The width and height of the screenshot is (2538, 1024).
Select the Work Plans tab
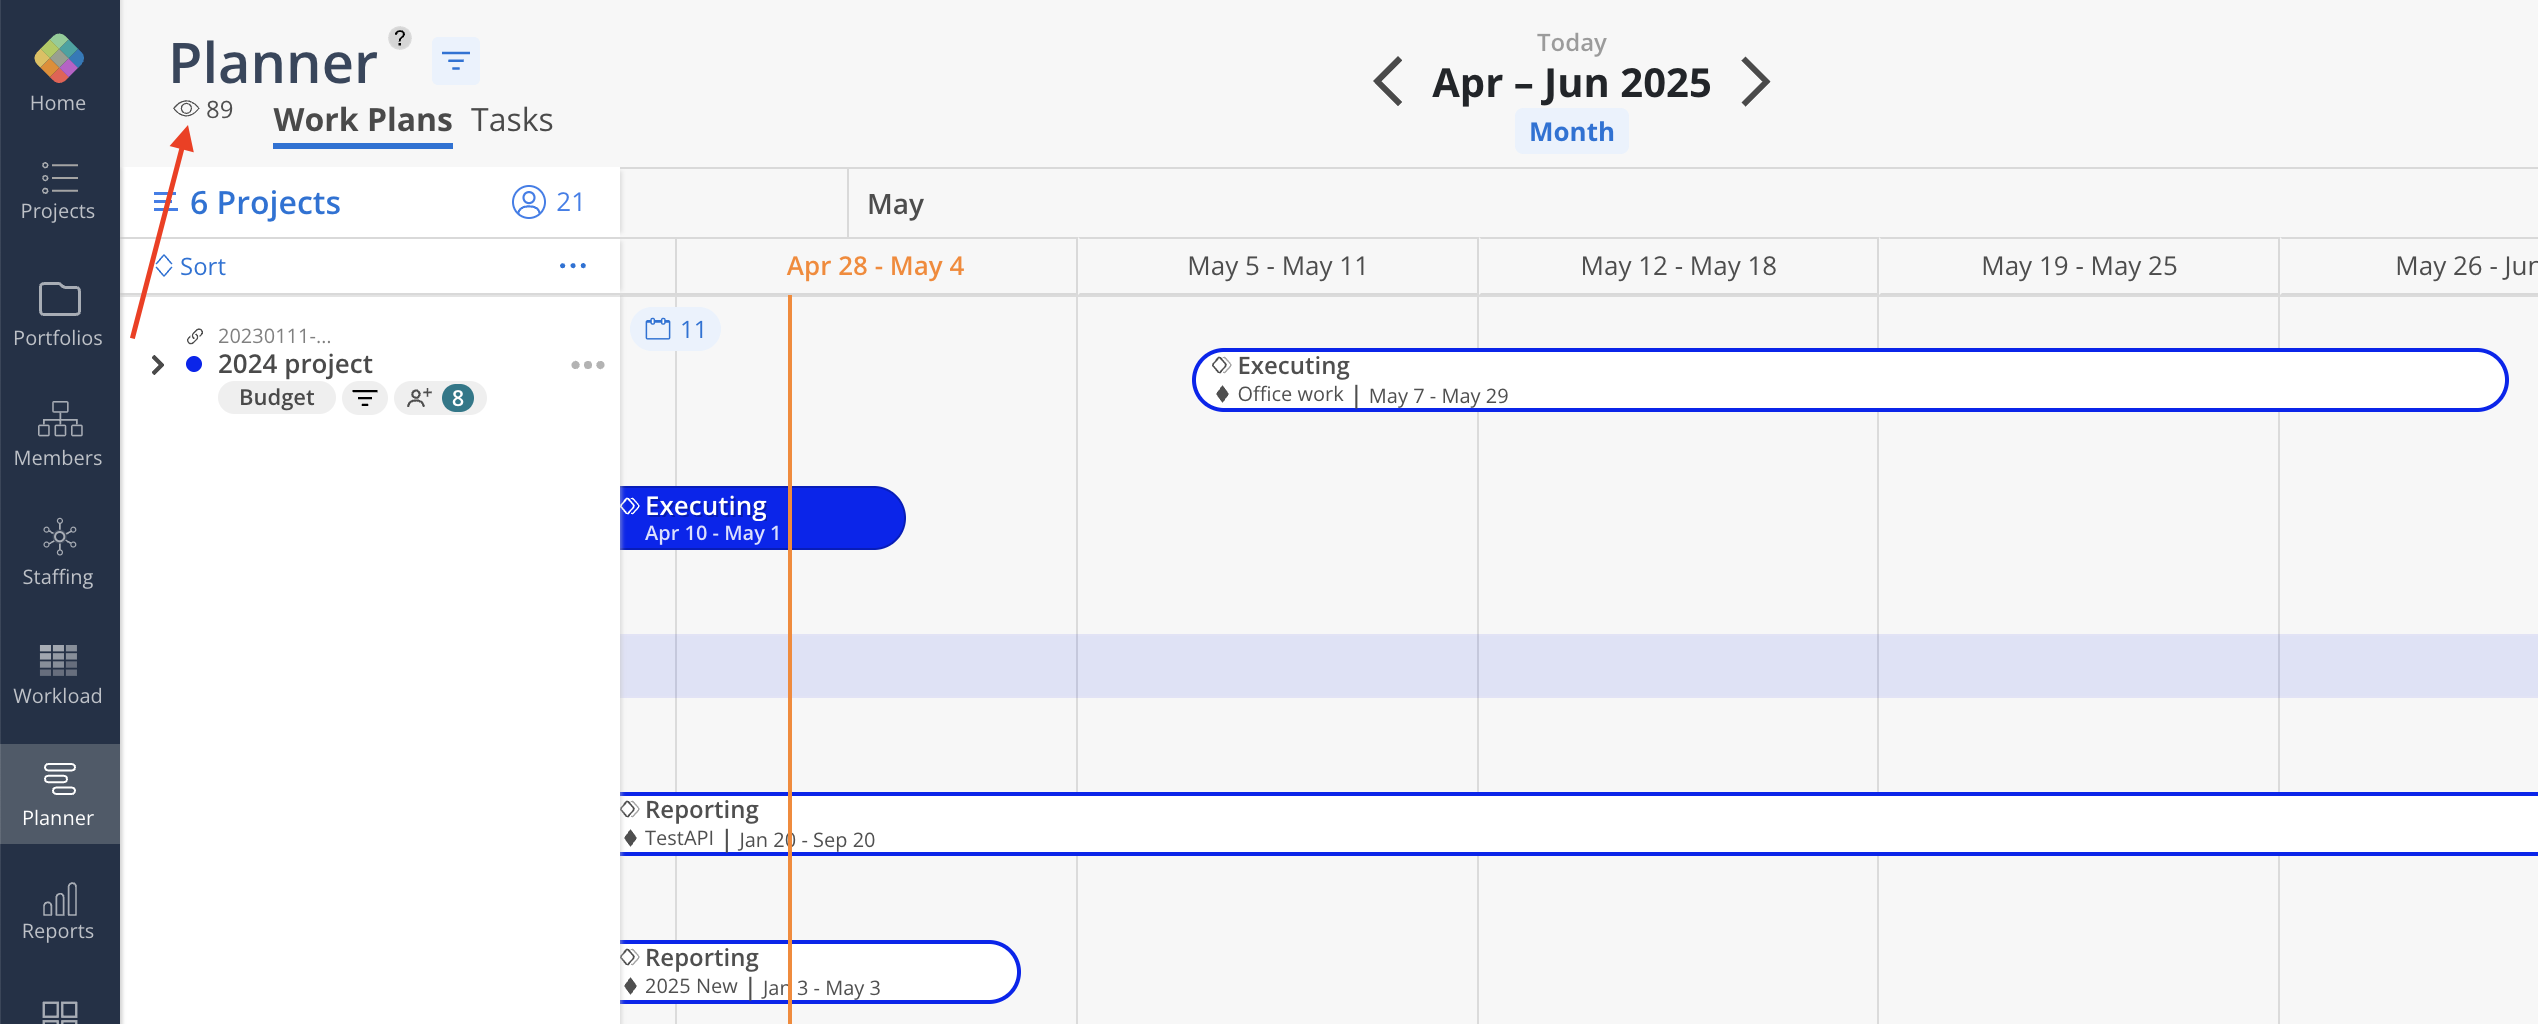pos(363,120)
